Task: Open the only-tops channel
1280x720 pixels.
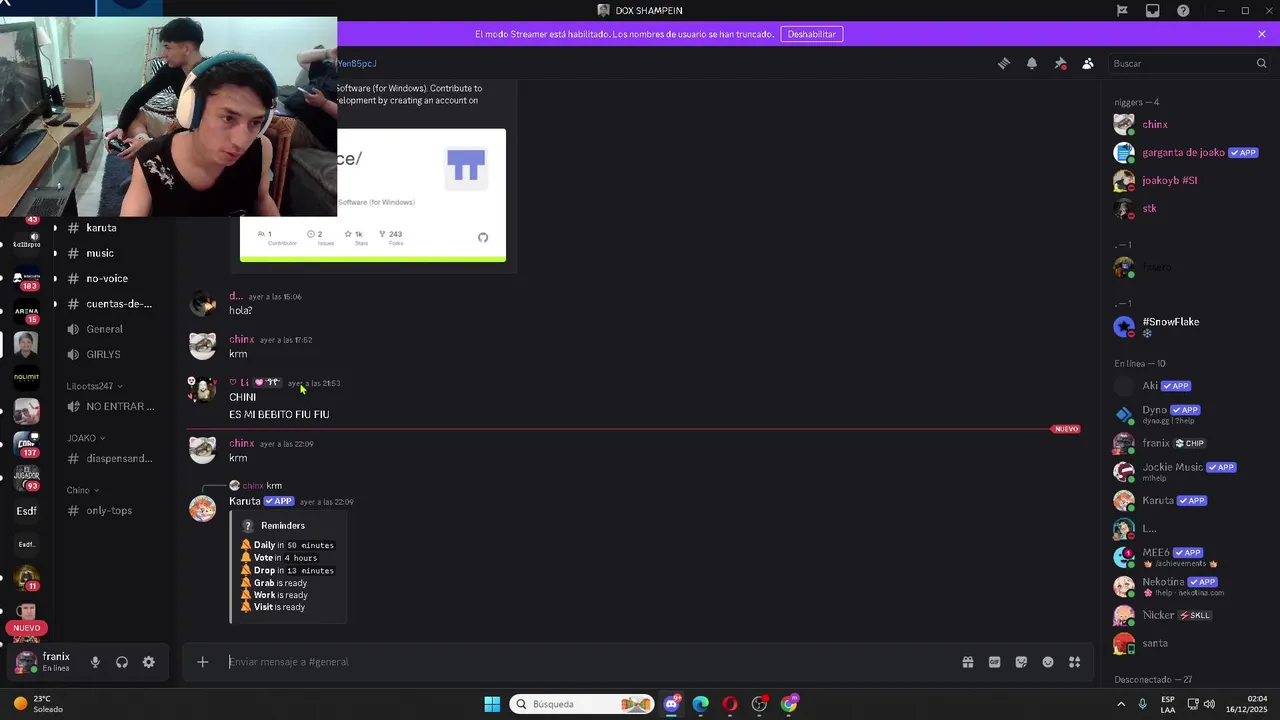Action: [x=111, y=511]
